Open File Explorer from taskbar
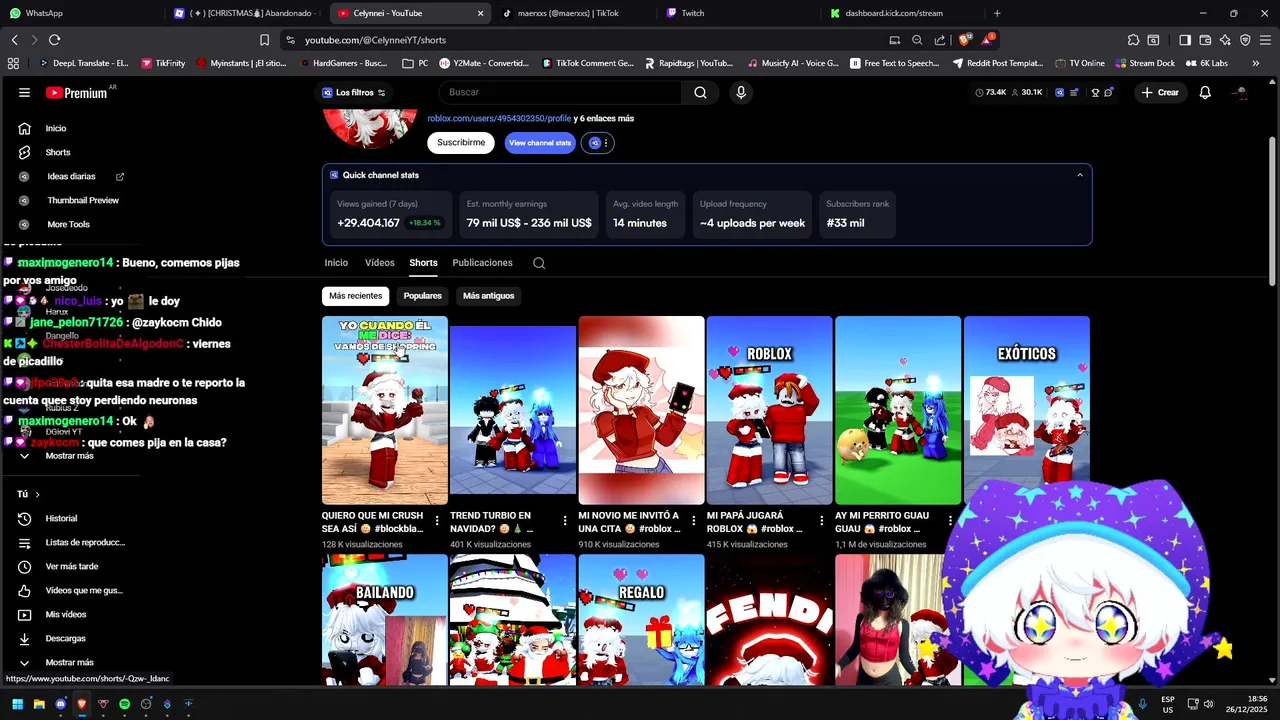This screenshot has width=1280, height=720. 39,704
